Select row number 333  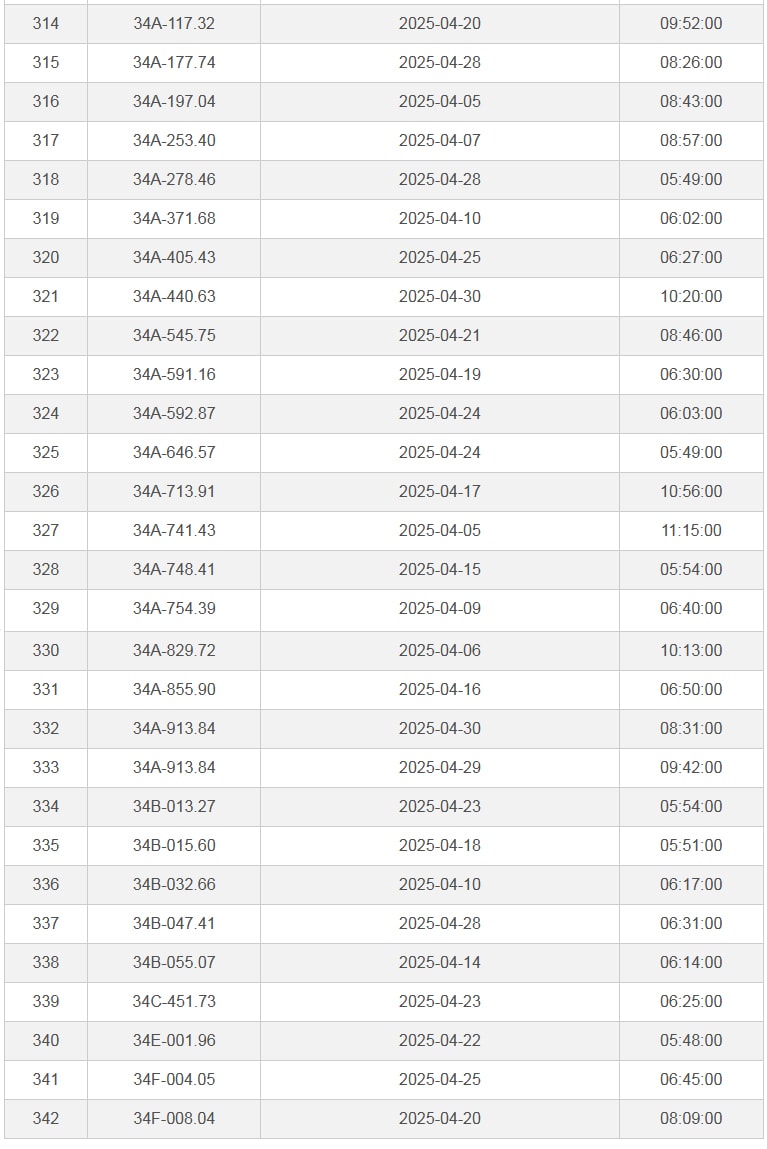click(x=45, y=767)
